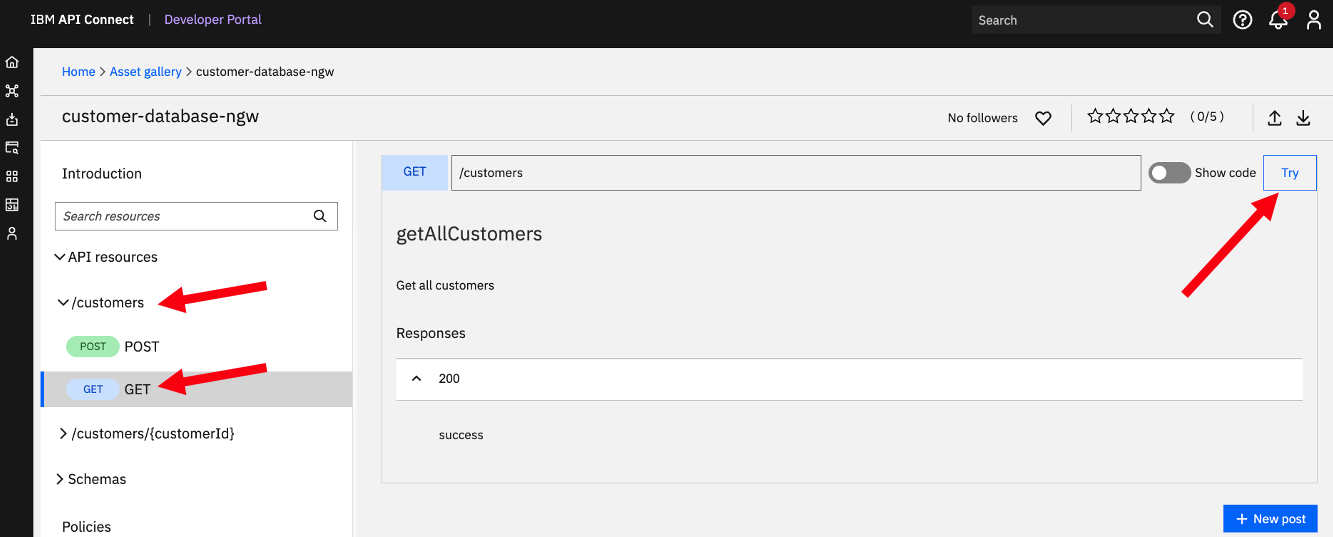Click the New post button

coord(1270,519)
